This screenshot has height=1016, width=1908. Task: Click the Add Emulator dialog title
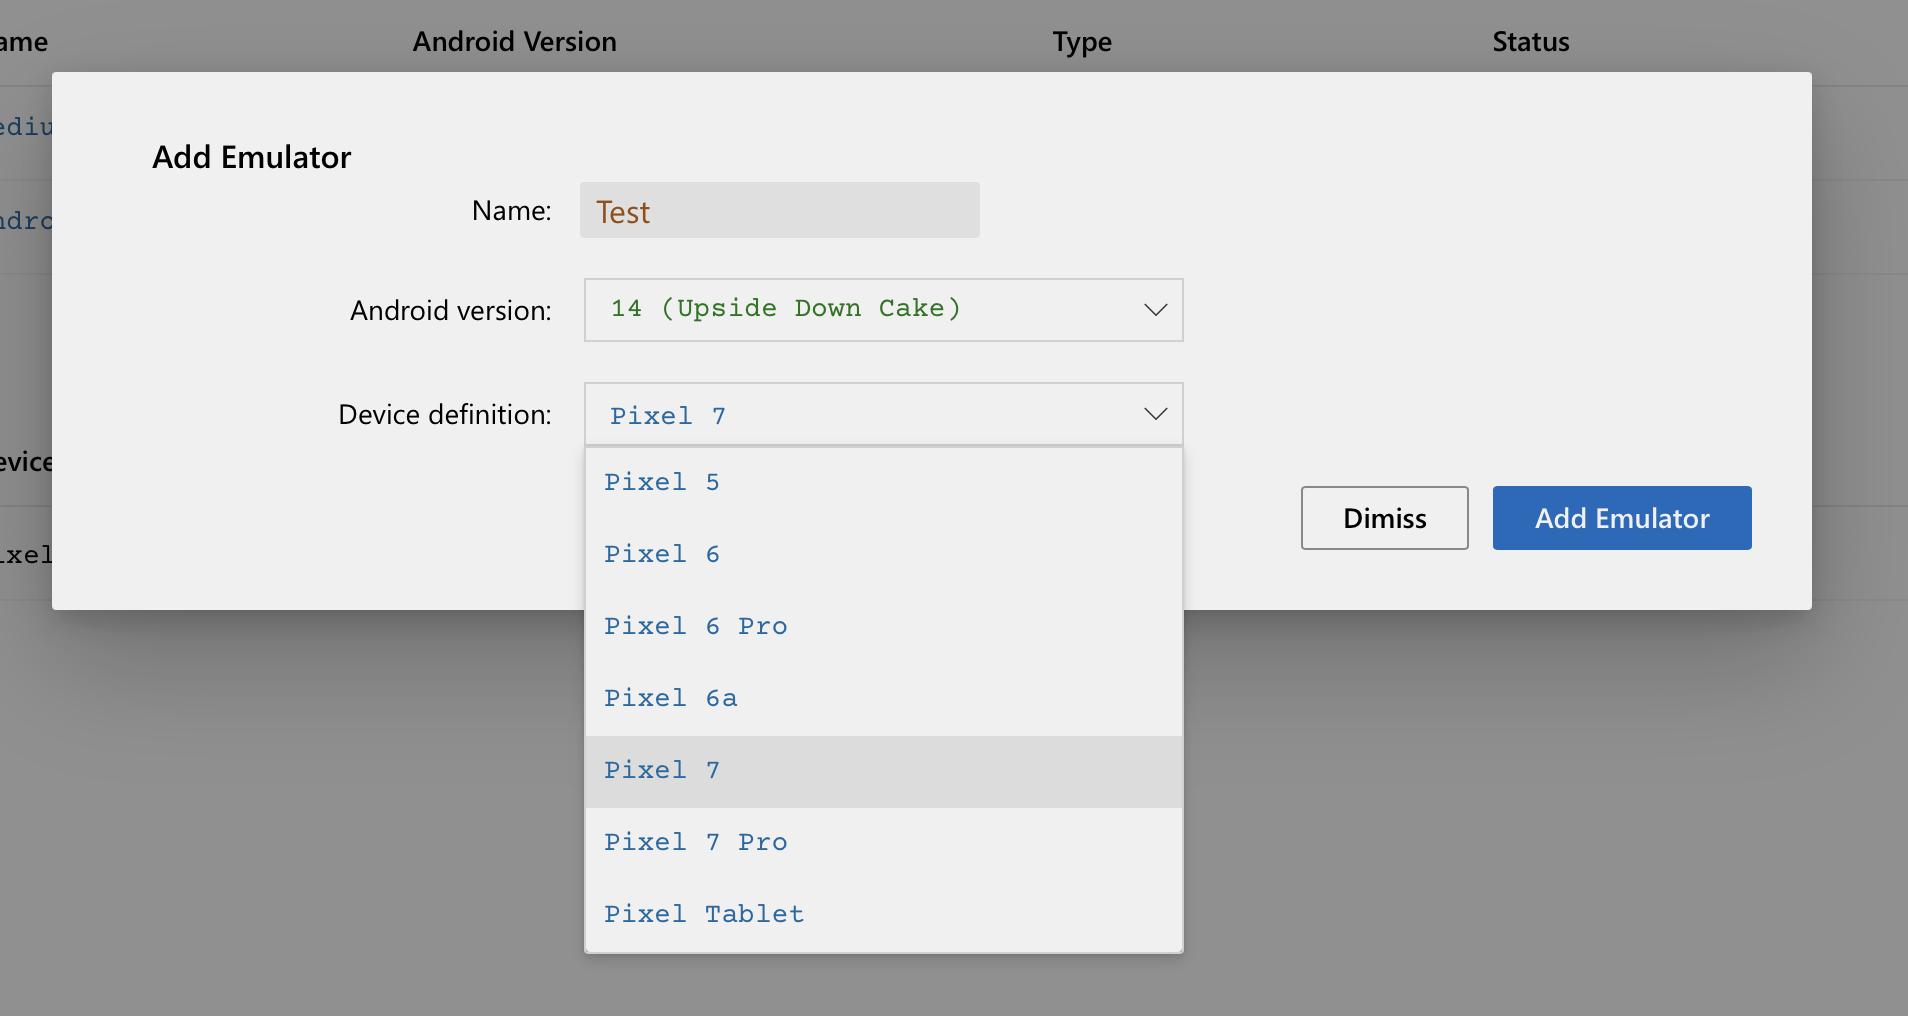(x=251, y=156)
